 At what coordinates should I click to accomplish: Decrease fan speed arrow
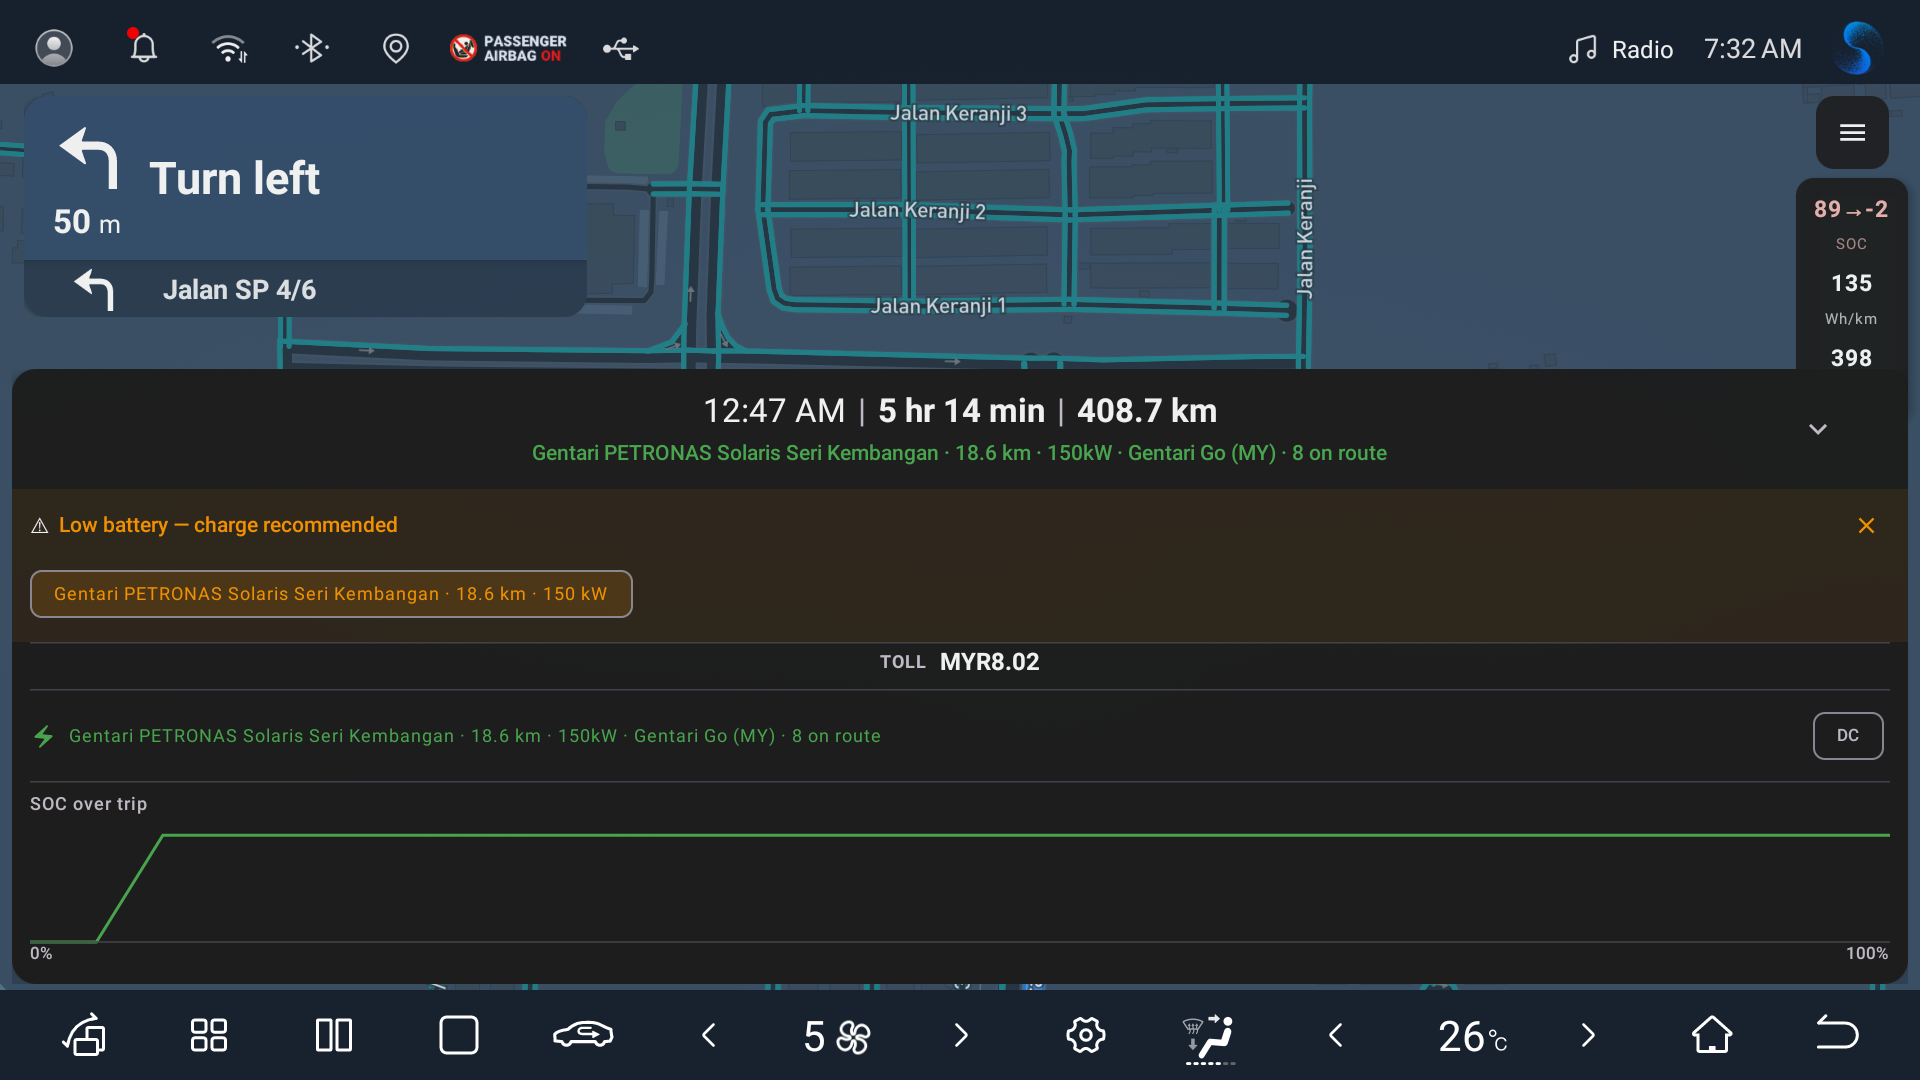tap(709, 1035)
